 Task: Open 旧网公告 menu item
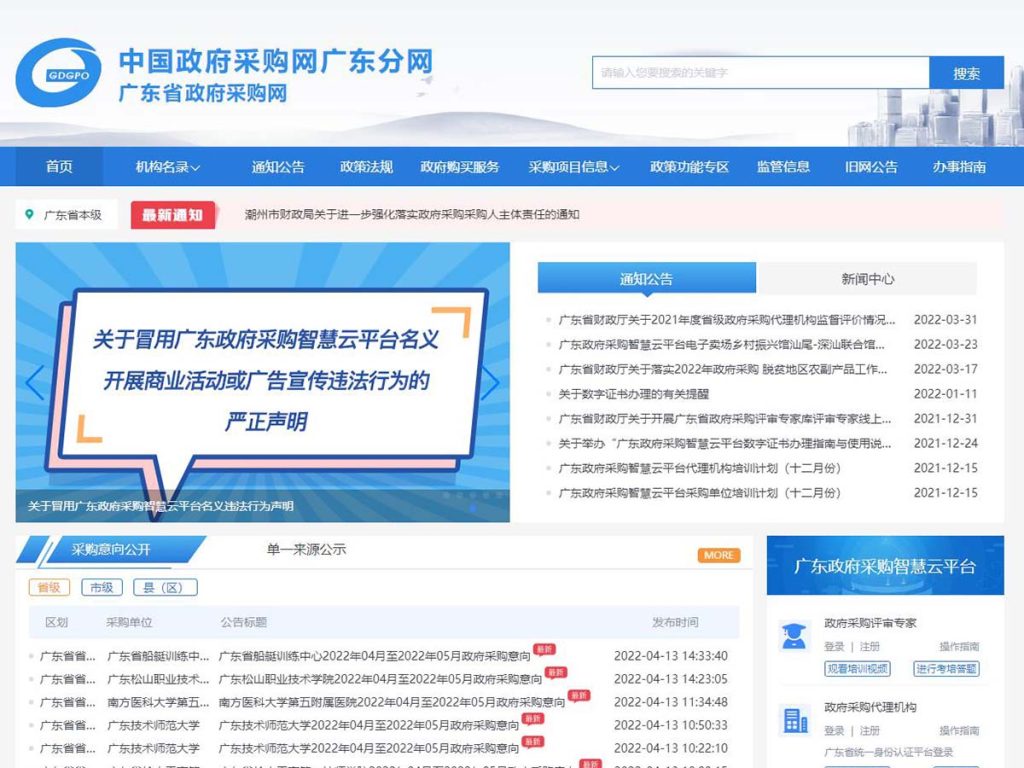(x=871, y=167)
